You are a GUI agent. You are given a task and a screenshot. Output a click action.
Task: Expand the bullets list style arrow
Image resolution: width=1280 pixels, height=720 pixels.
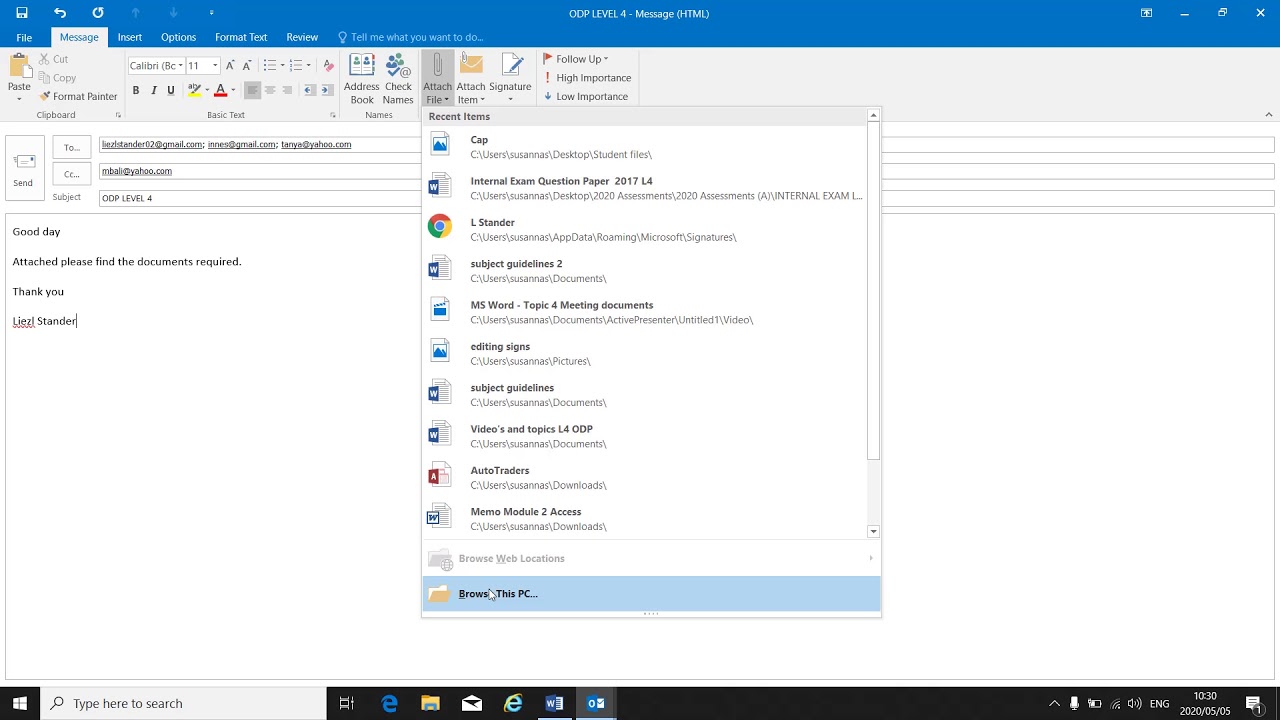[283, 65]
